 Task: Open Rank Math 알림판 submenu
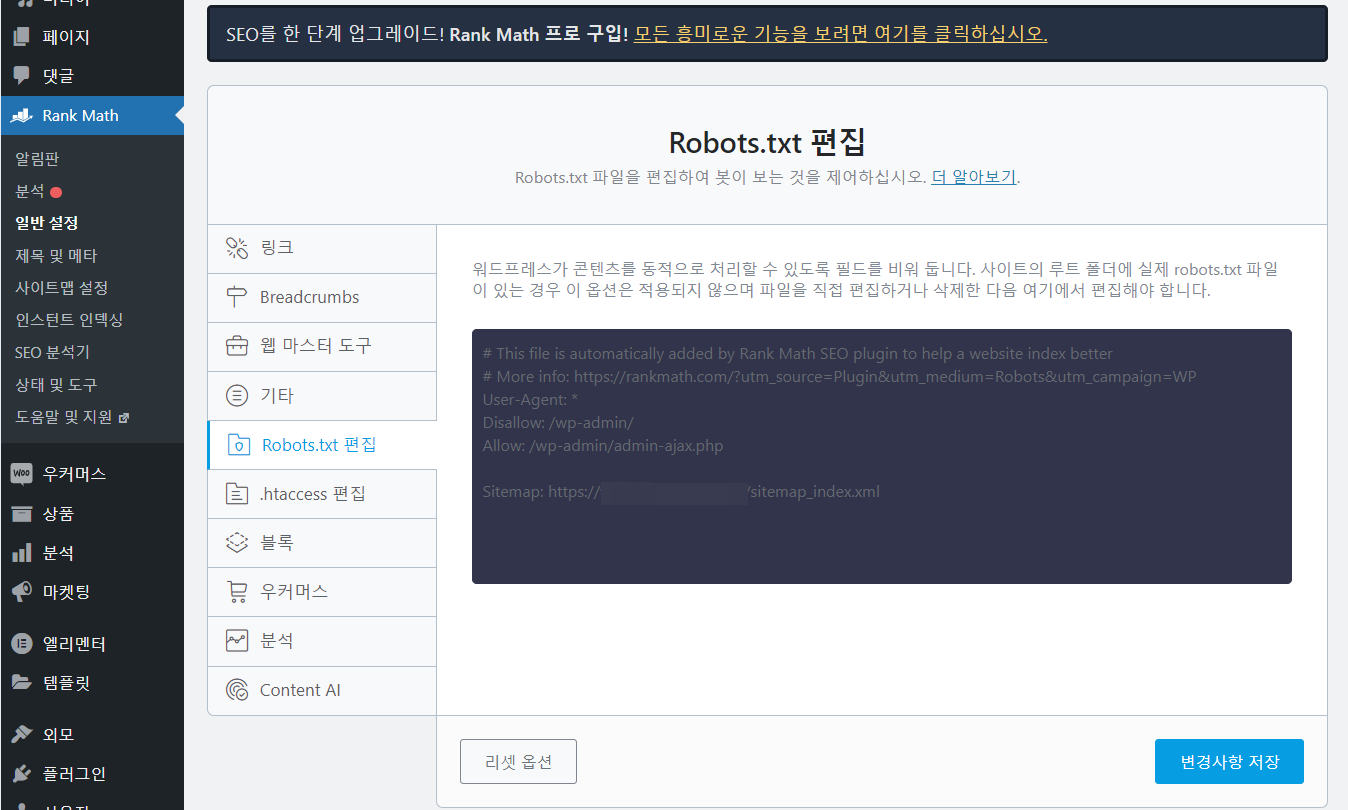38,159
